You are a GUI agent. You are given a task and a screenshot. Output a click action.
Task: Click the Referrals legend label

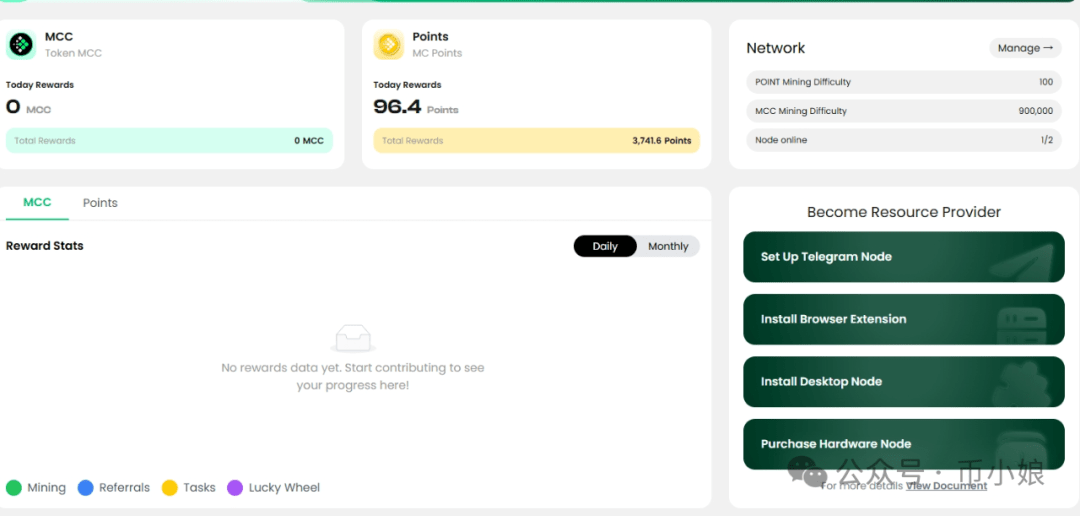[x=124, y=488]
